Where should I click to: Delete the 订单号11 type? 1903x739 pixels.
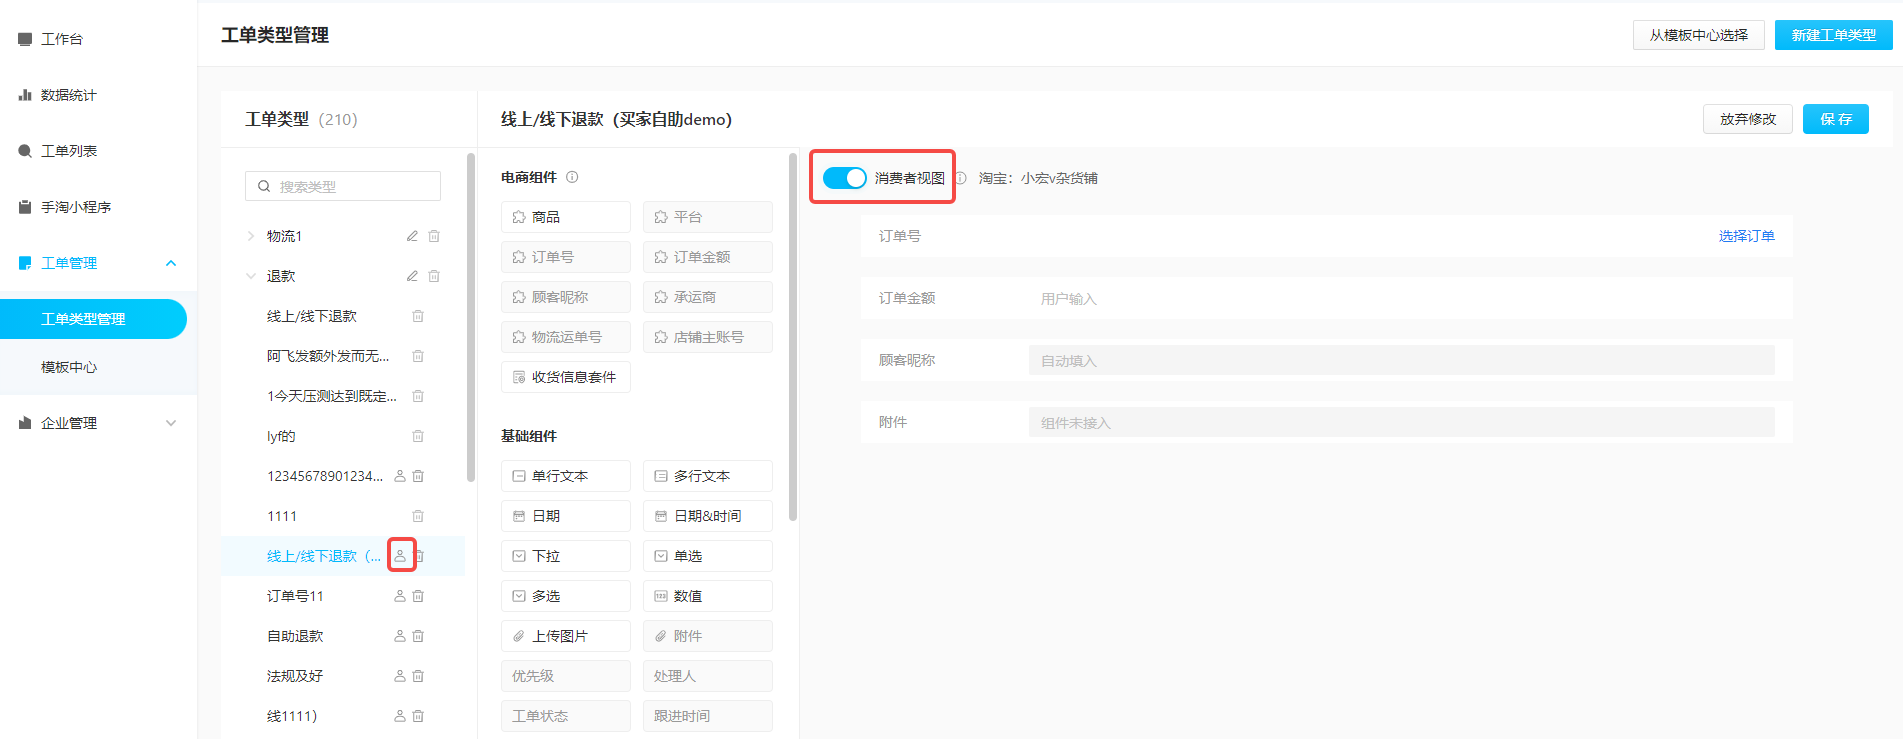(x=418, y=596)
